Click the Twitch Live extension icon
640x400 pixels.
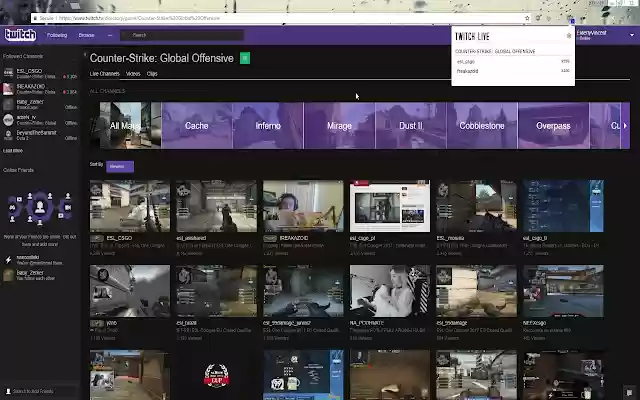(x=572, y=20)
